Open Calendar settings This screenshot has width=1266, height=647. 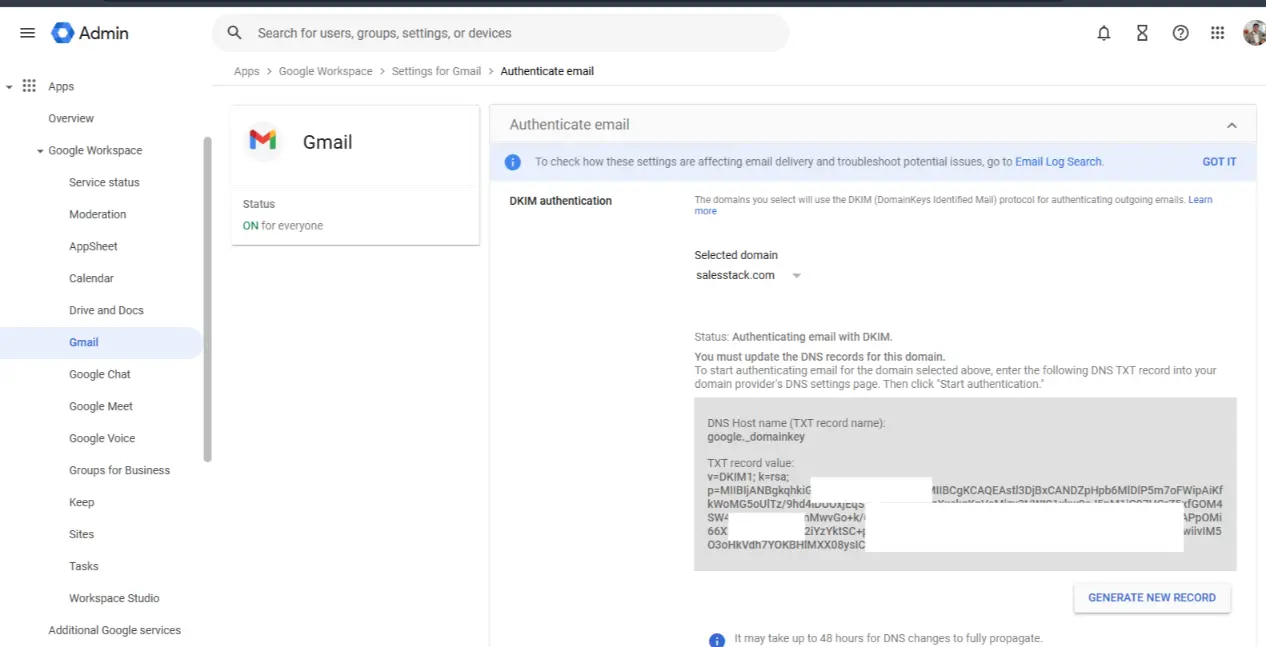click(91, 278)
